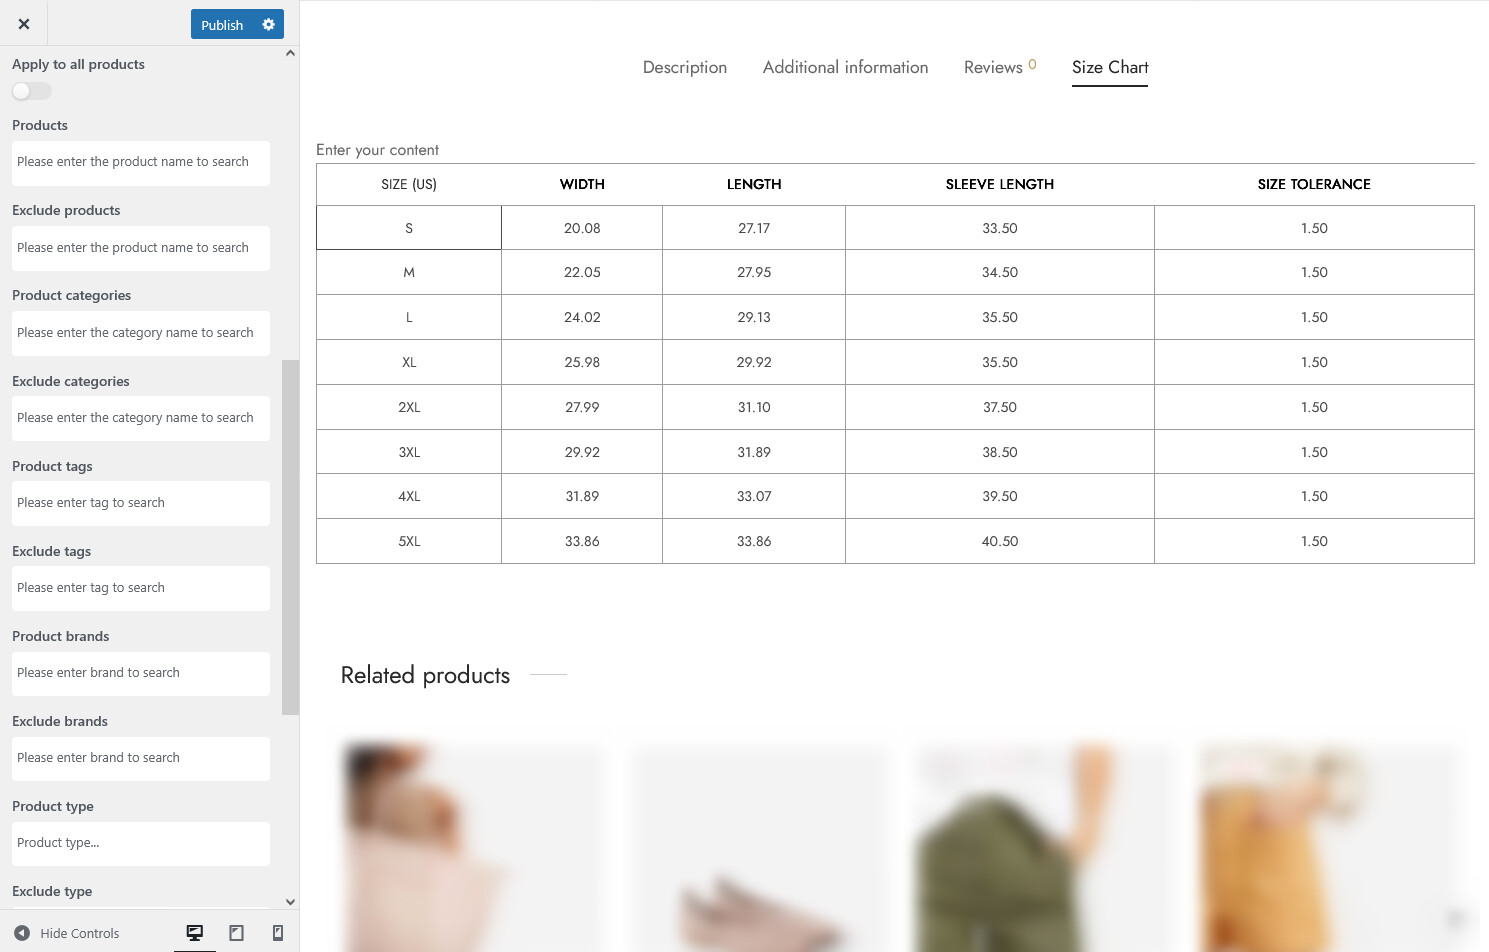The image size is (1489, 952).
Task: Open the Description tab
Action: (x=684, y=67)
